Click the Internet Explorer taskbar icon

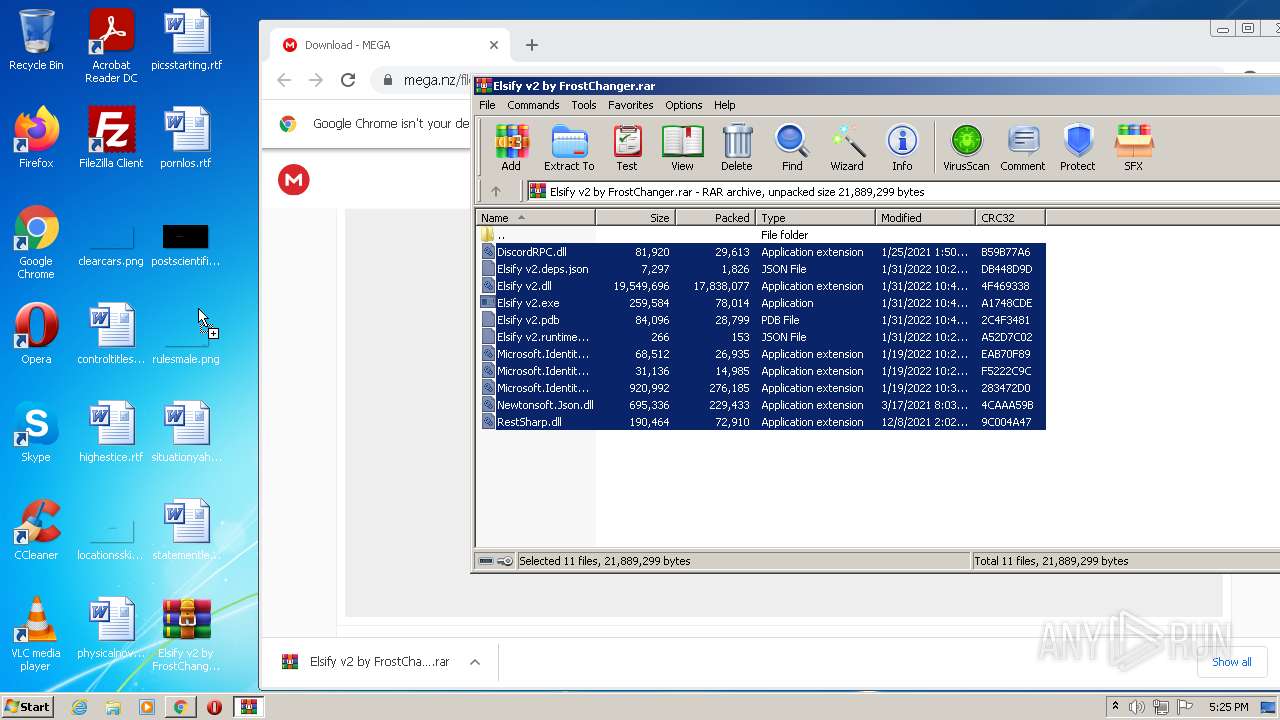click(80, 707)
